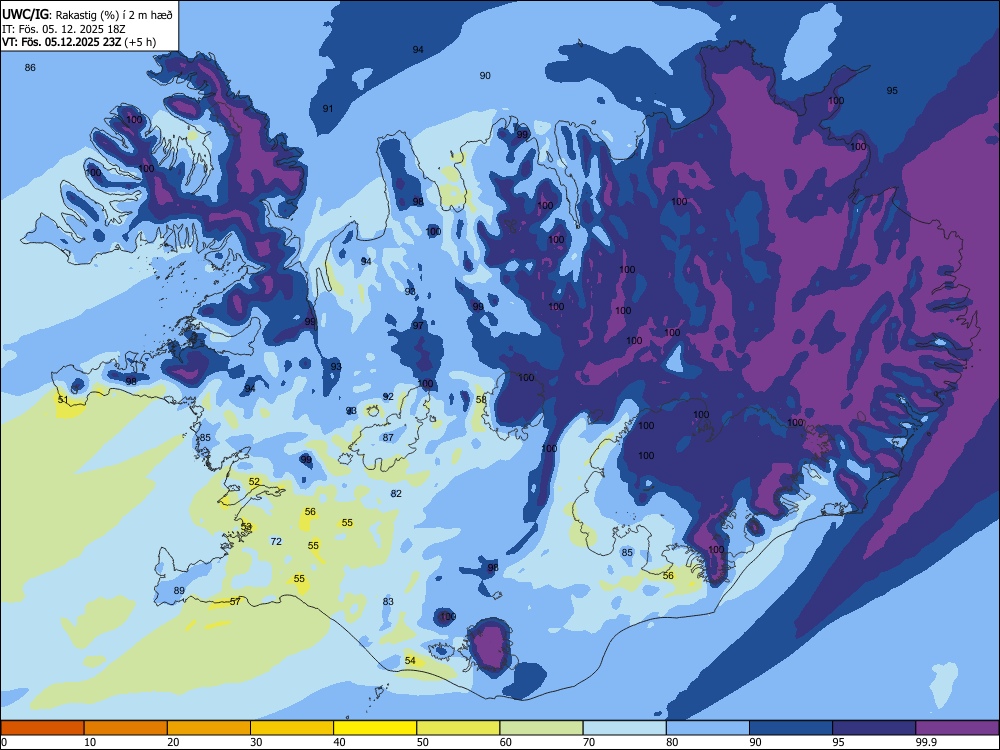Select the 'IT: Fös. 05. 12. 2025 18Z' line
The height and width of the screenshot is (750, 1000).
click(64, 29)
